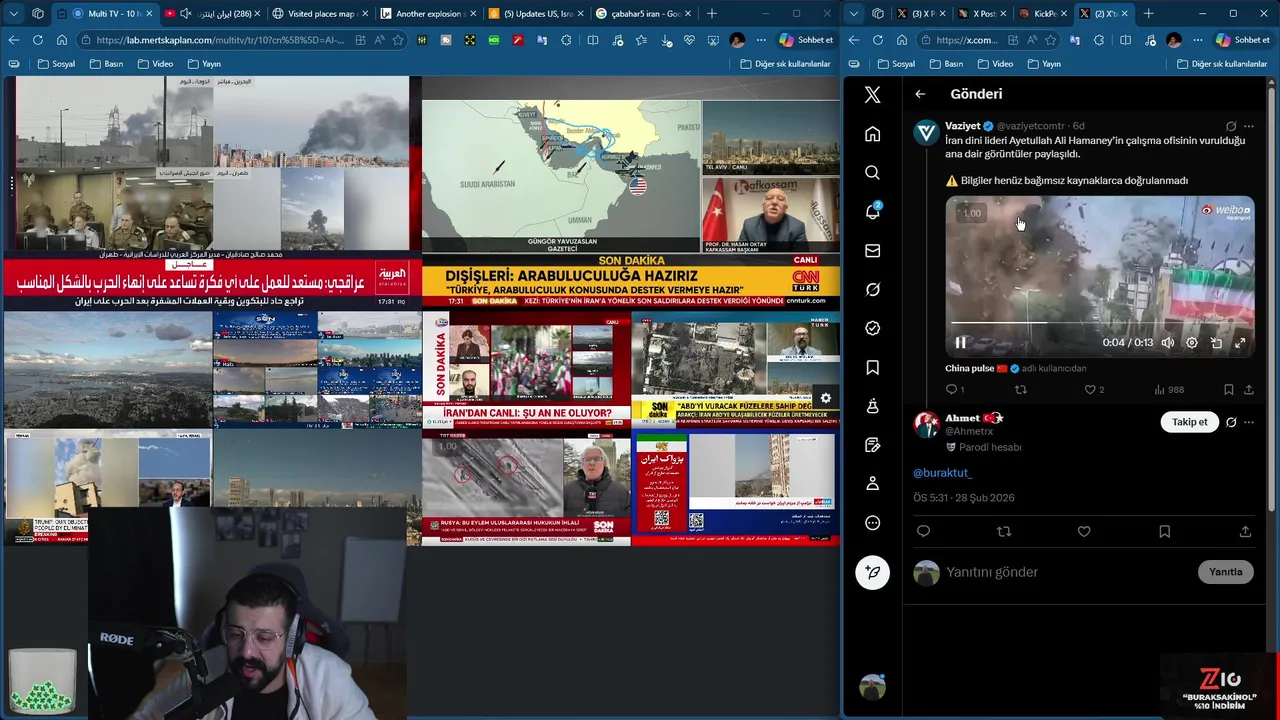The height and width of the screenshot is (720, 1280).
Task: Open Diğer sık kullanılanlar folder in left browser
Action: [x=785, y=64]
